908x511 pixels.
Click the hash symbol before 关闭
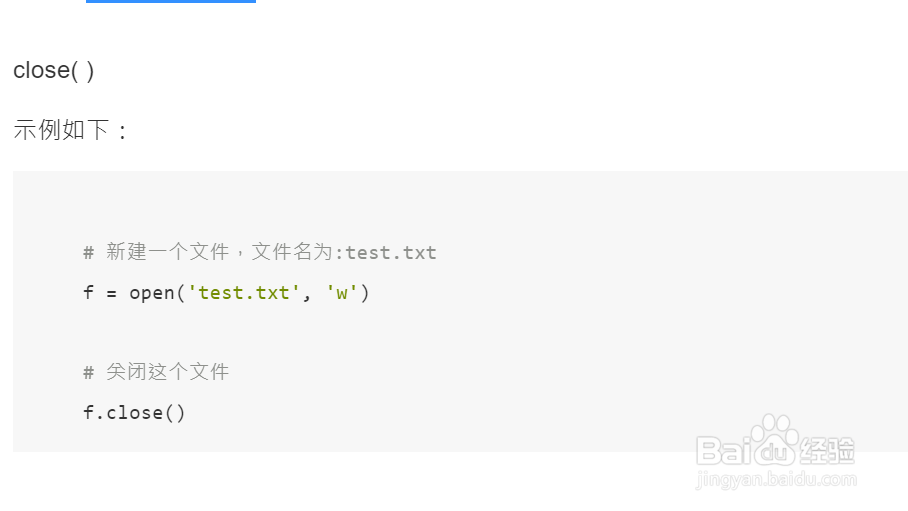[x=88, y=373]
